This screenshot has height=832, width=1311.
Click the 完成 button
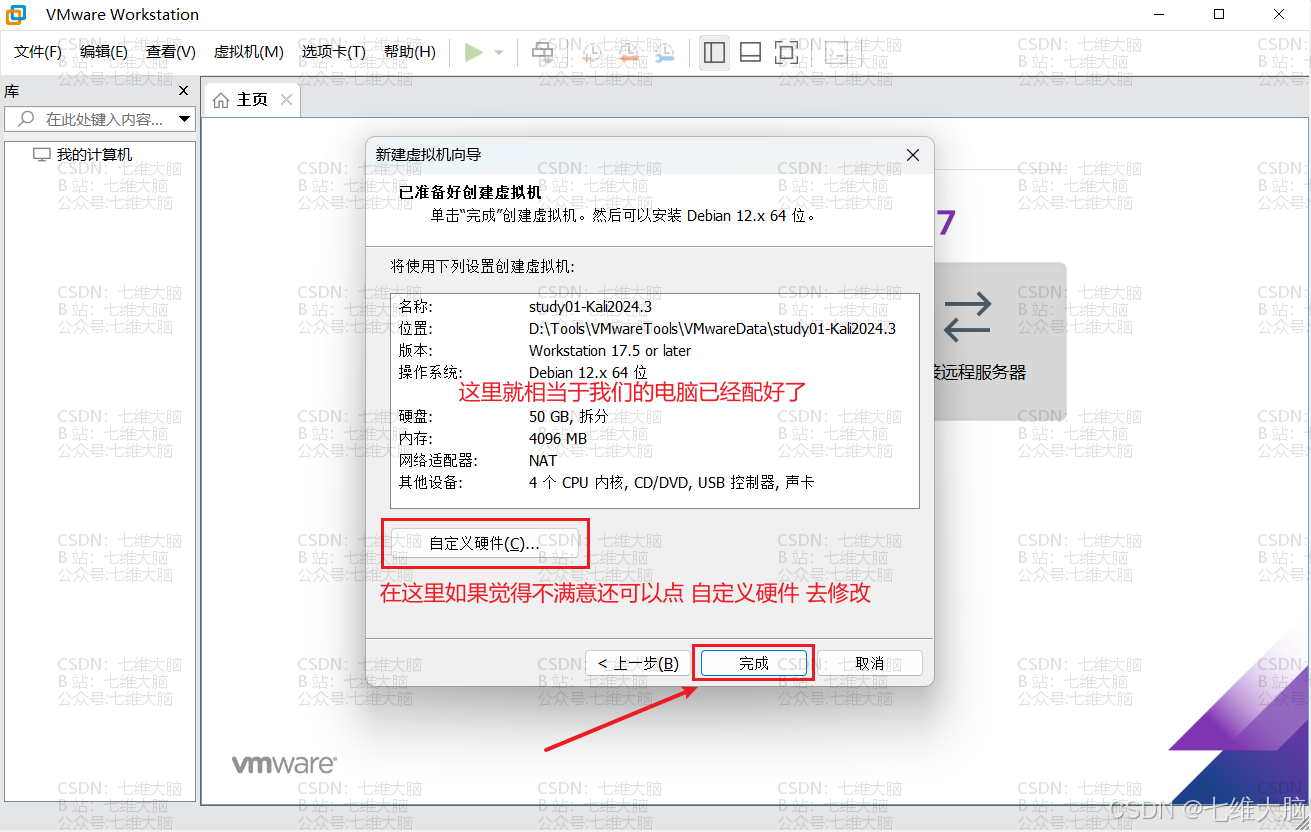(x=754, y=663)
